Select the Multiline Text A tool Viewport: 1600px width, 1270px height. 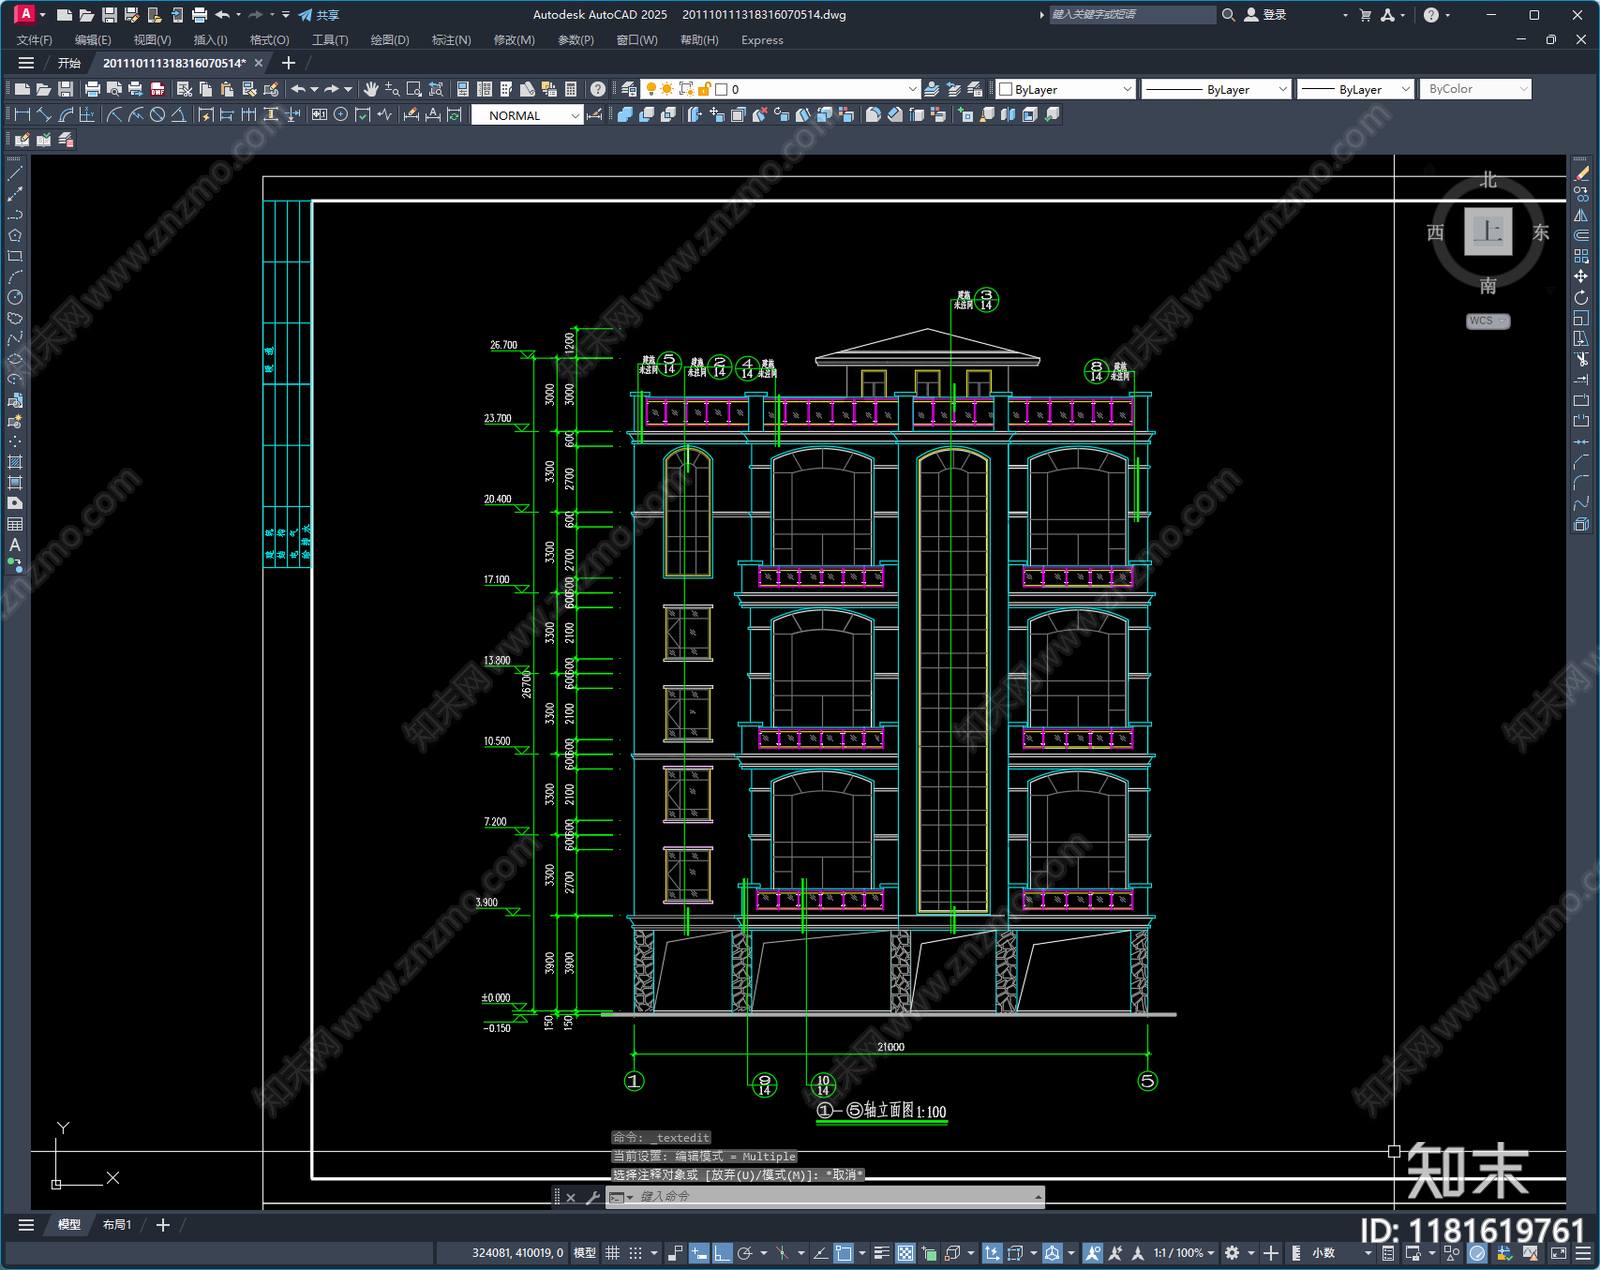click(x=15, y=545)
